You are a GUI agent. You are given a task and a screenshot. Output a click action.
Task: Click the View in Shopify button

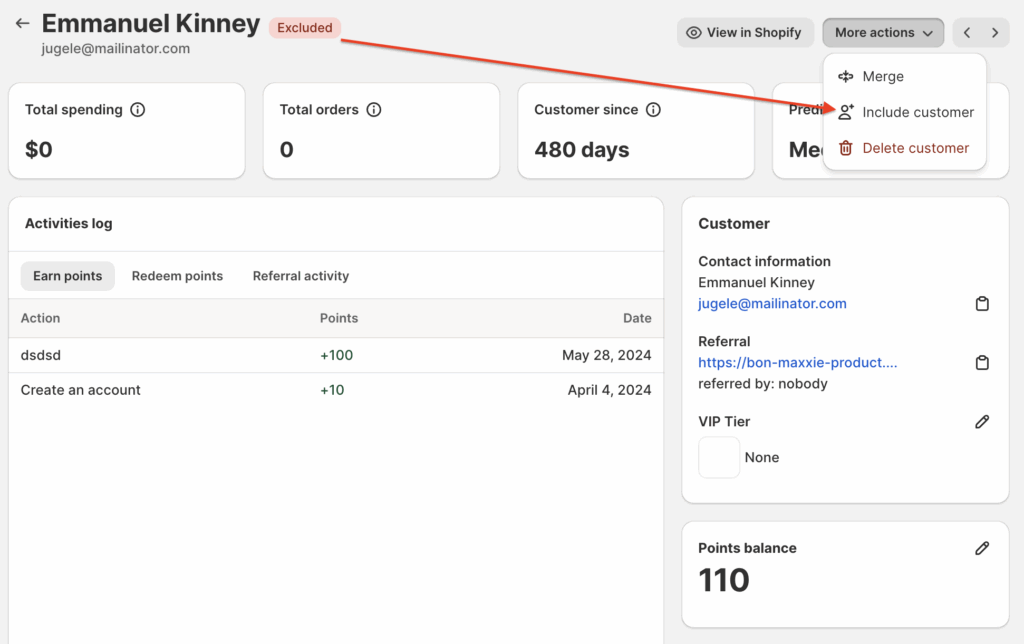tap(744, 33)
